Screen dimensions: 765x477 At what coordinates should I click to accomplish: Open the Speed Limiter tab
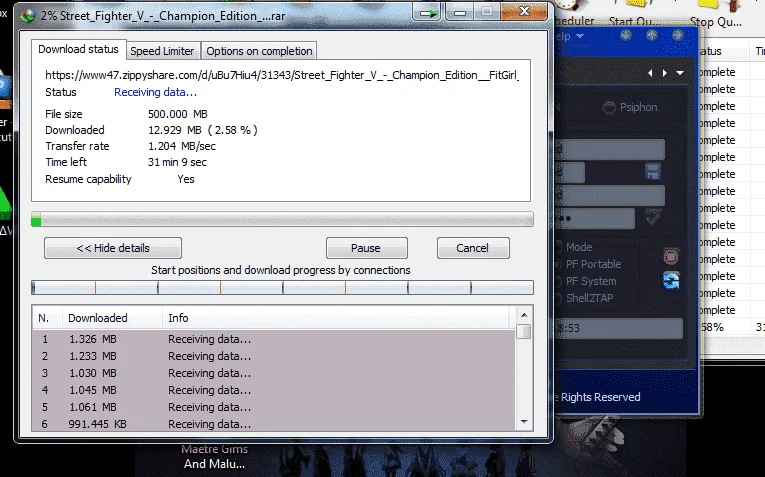pos(162,51)
